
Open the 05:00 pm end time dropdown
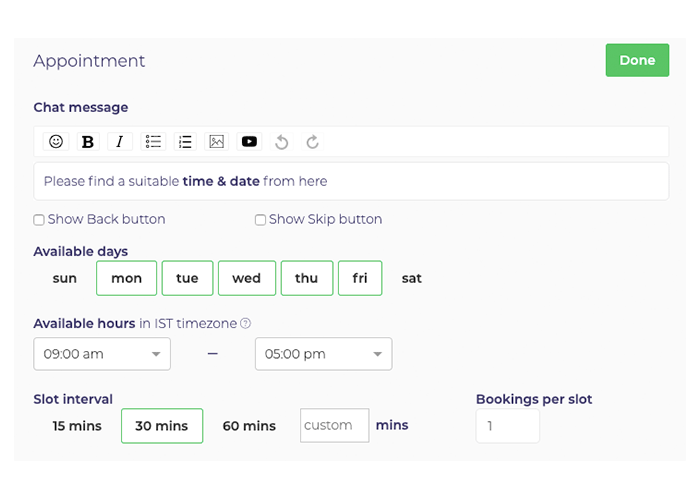tap(323, 354)
